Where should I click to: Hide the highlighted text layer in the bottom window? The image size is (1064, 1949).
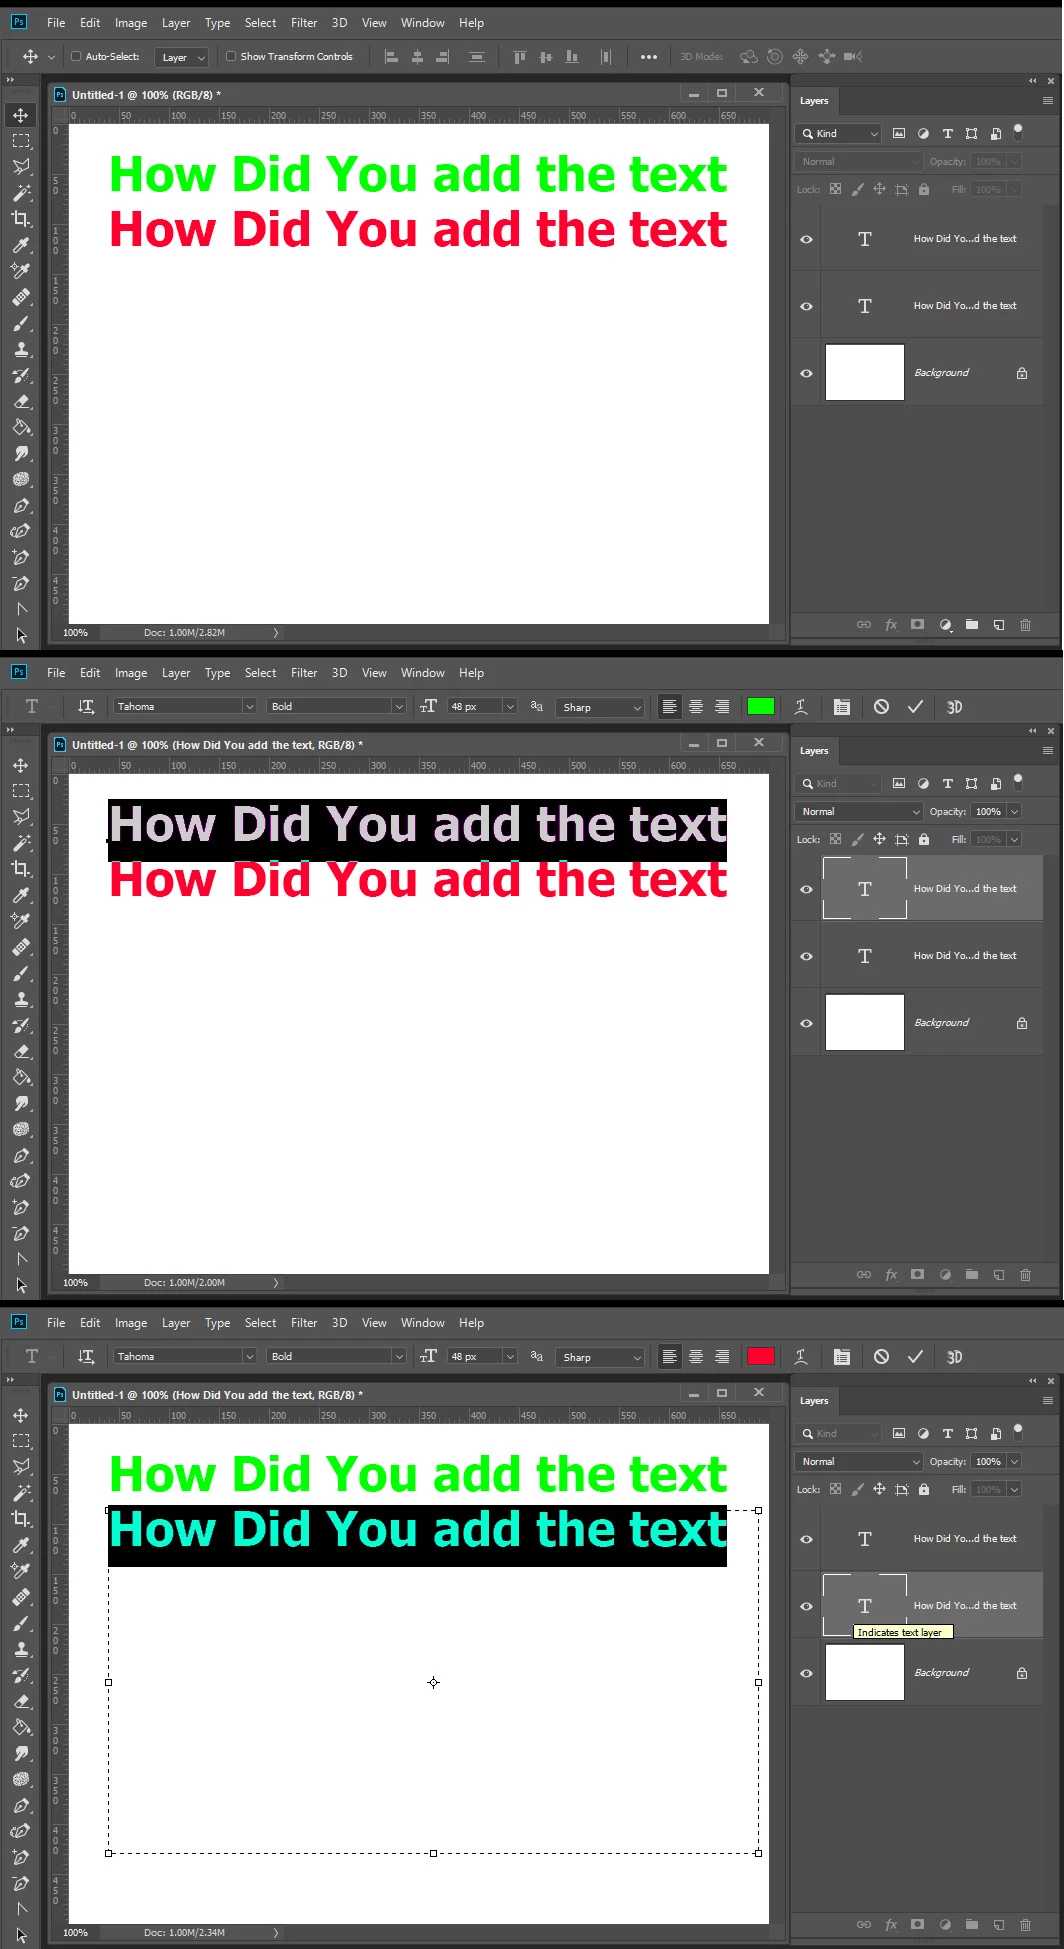coord(806,1606)
